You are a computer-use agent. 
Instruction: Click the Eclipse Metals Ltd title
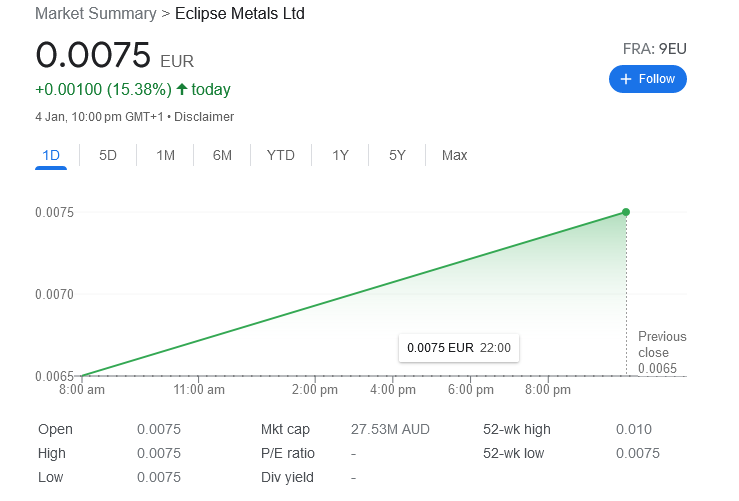coord(240,14)
